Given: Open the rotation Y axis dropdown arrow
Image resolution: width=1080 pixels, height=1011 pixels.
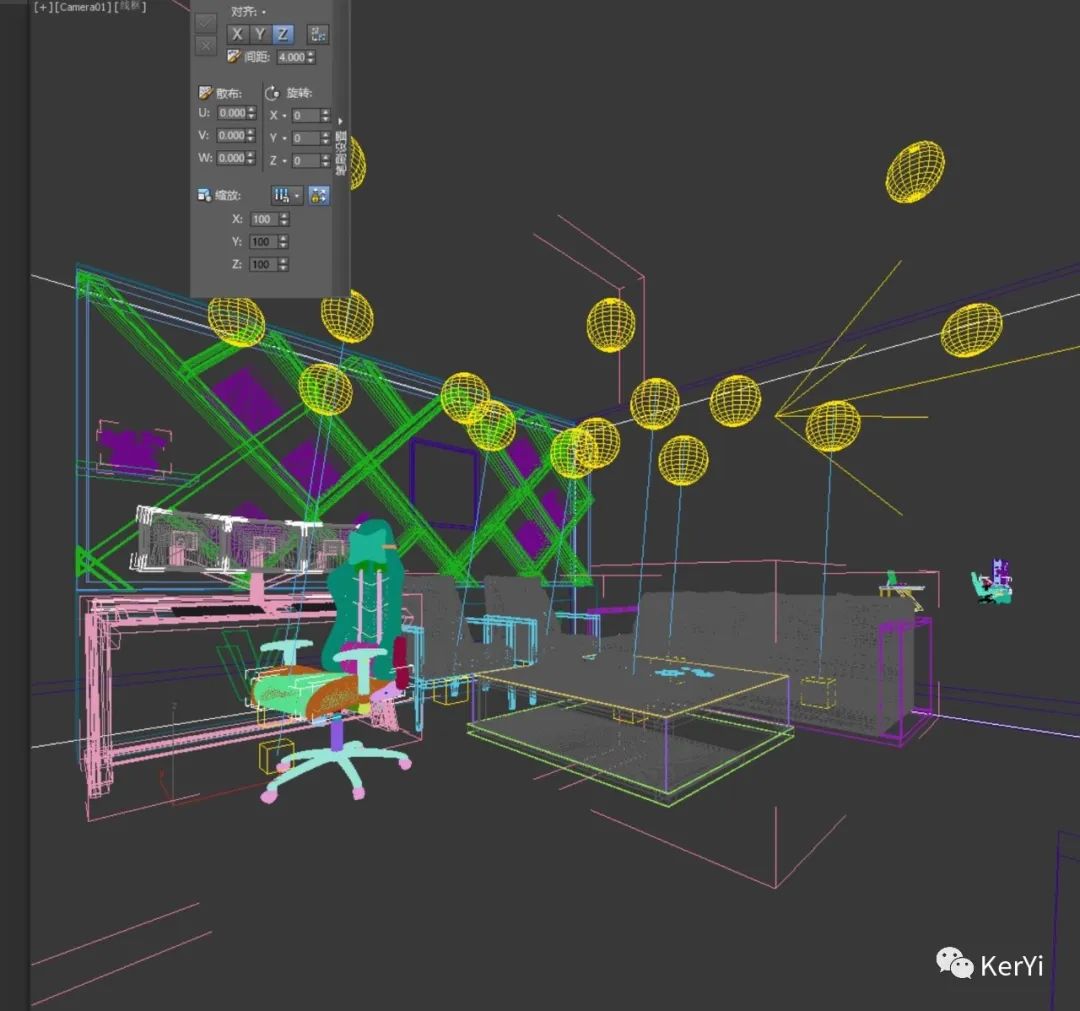Looking at the screenshot, I should [284, 138].
